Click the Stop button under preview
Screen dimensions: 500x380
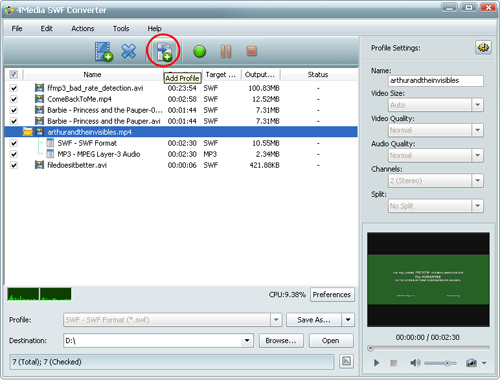(x=394, y=363)
